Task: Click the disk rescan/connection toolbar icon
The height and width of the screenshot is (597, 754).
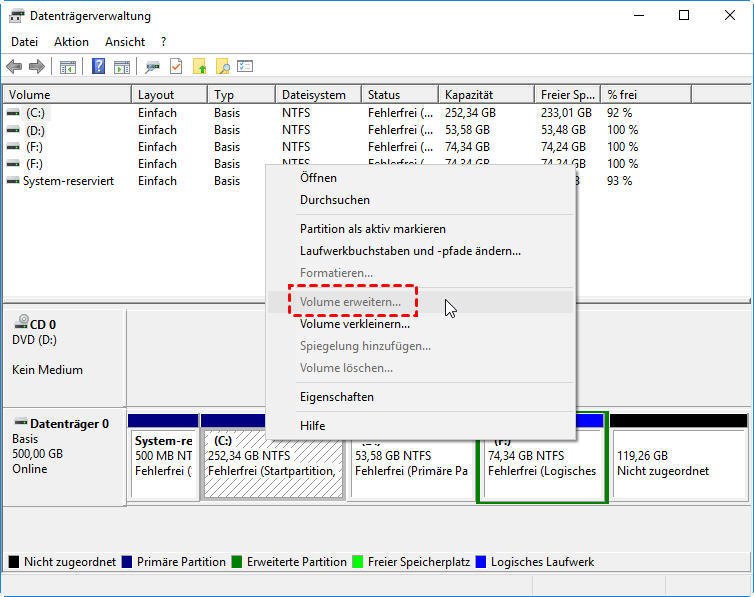Action: (152, 67)
